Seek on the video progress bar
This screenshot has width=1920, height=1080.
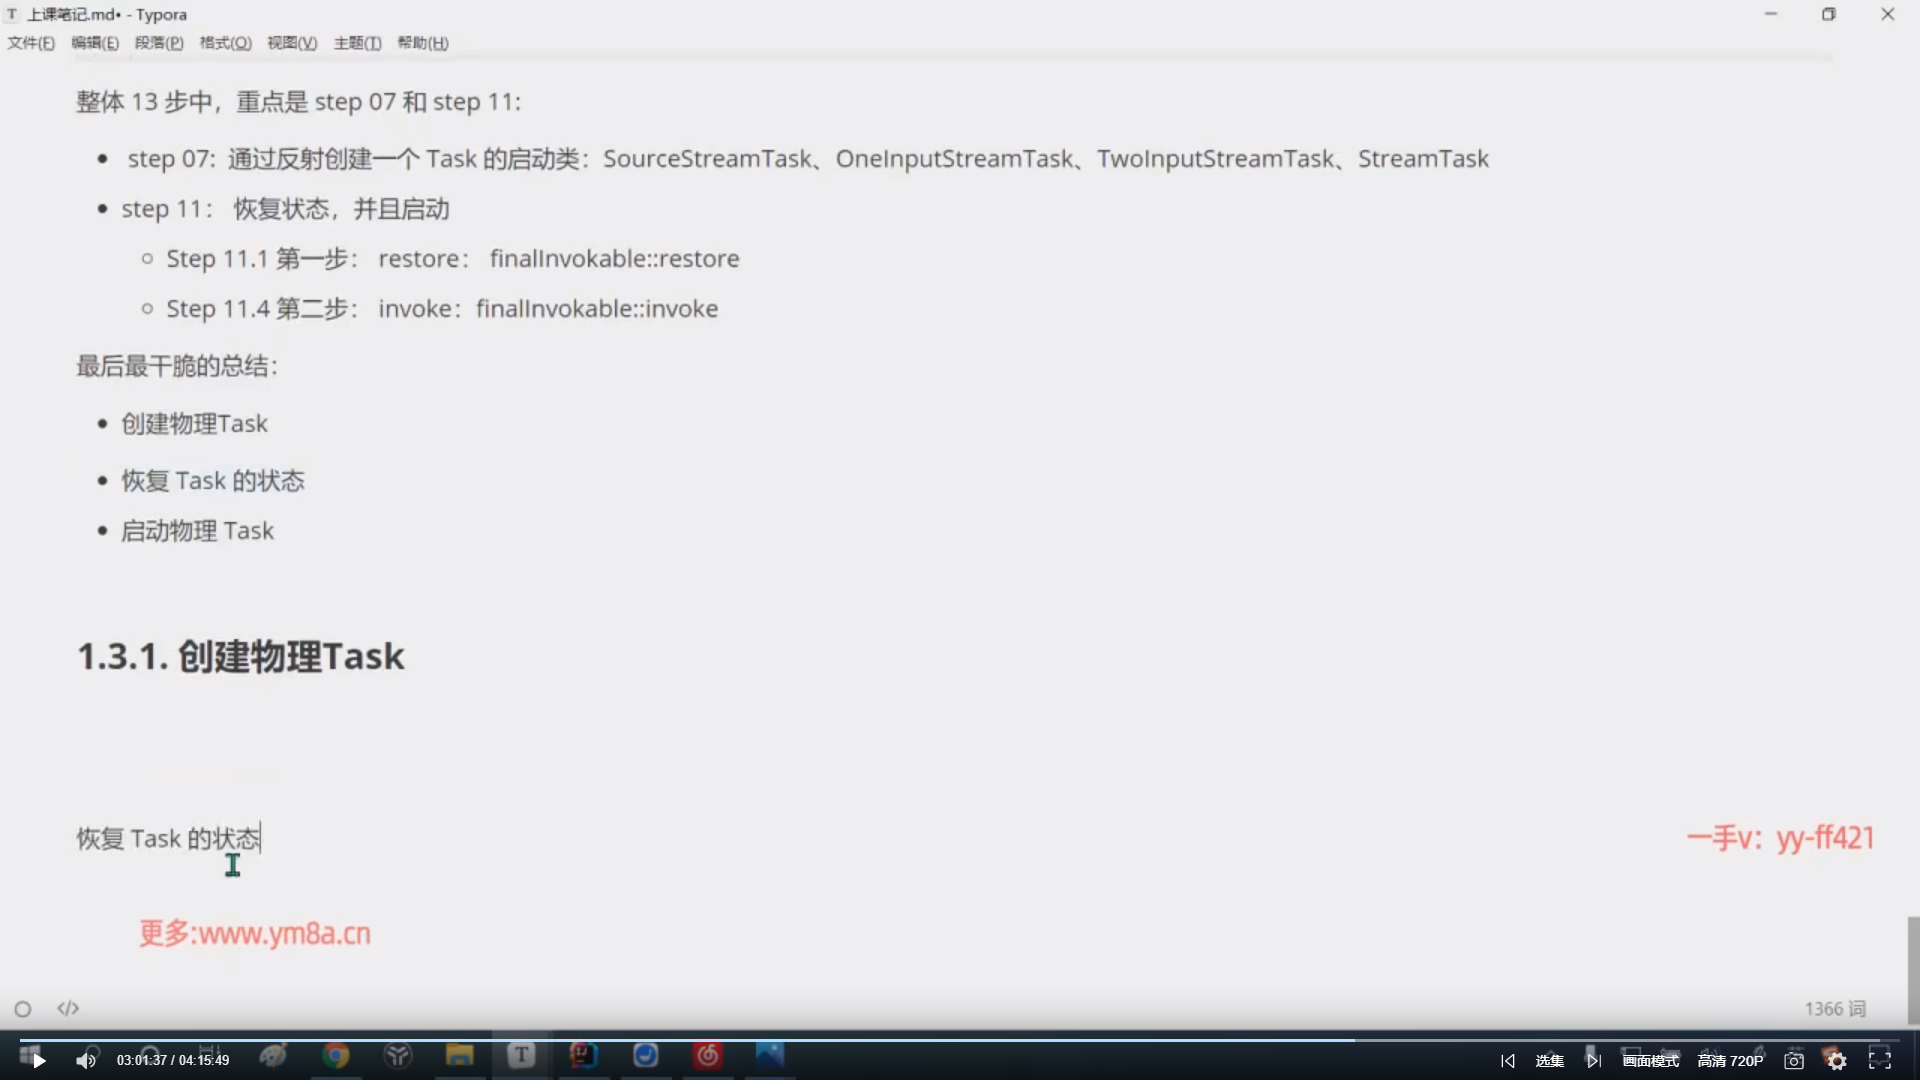point(960,1040)
